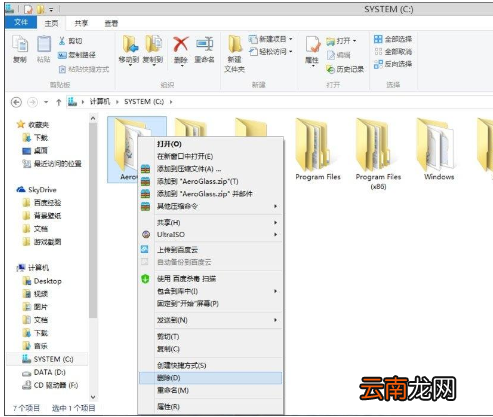The height and width of the screenshot is (417, 493).
Task: Expand the ribbon 打开 dropdown arrow
Action: tap(354, 41)
